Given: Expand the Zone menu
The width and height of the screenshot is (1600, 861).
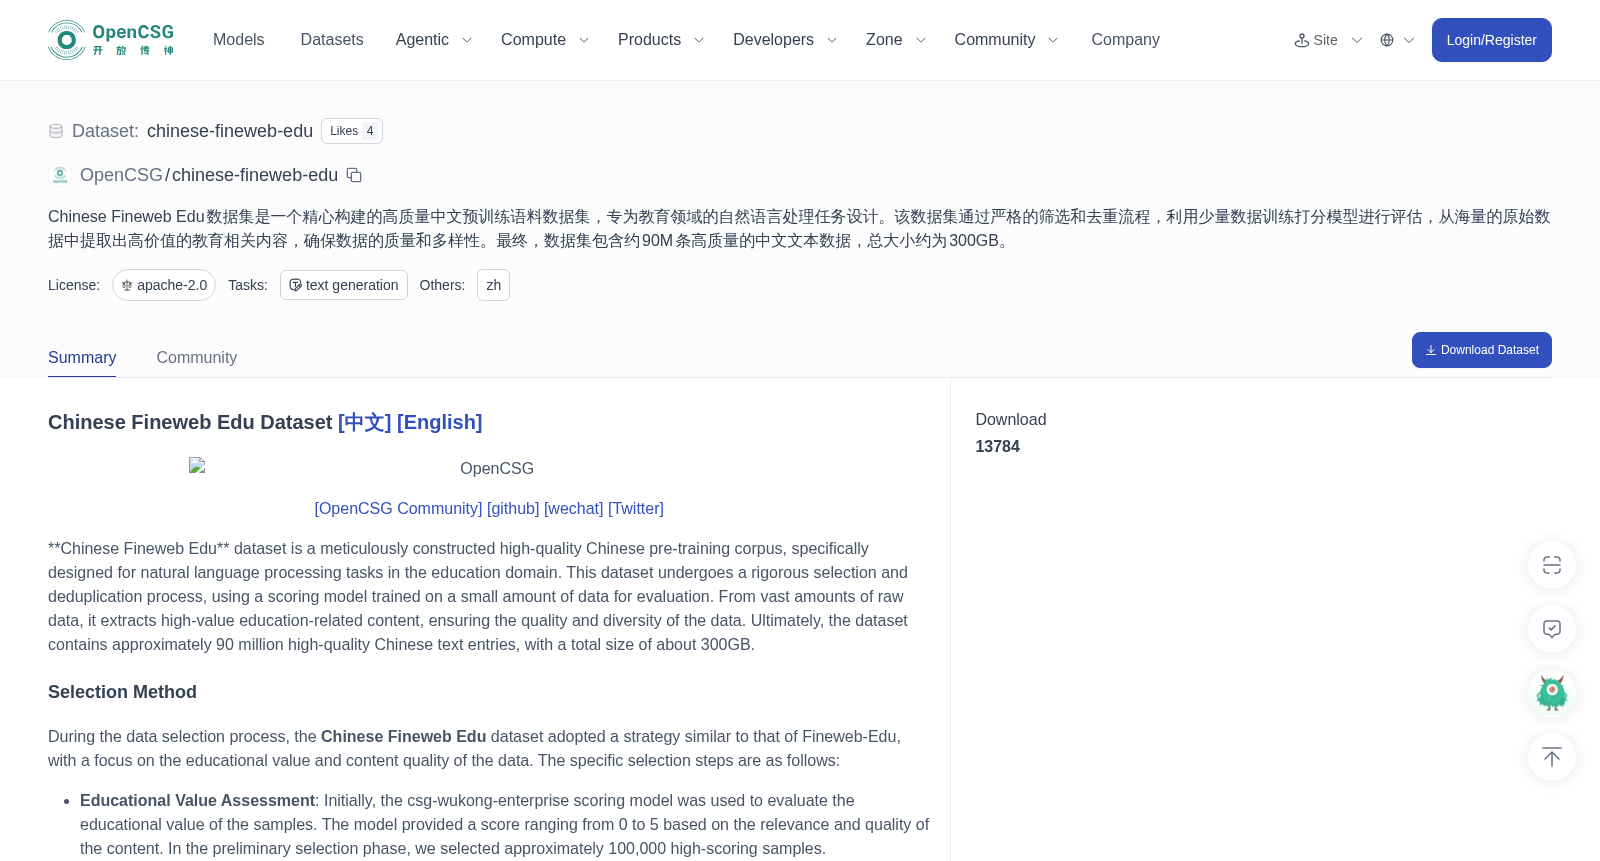Looking at the screenshot, I should point(896,40).
